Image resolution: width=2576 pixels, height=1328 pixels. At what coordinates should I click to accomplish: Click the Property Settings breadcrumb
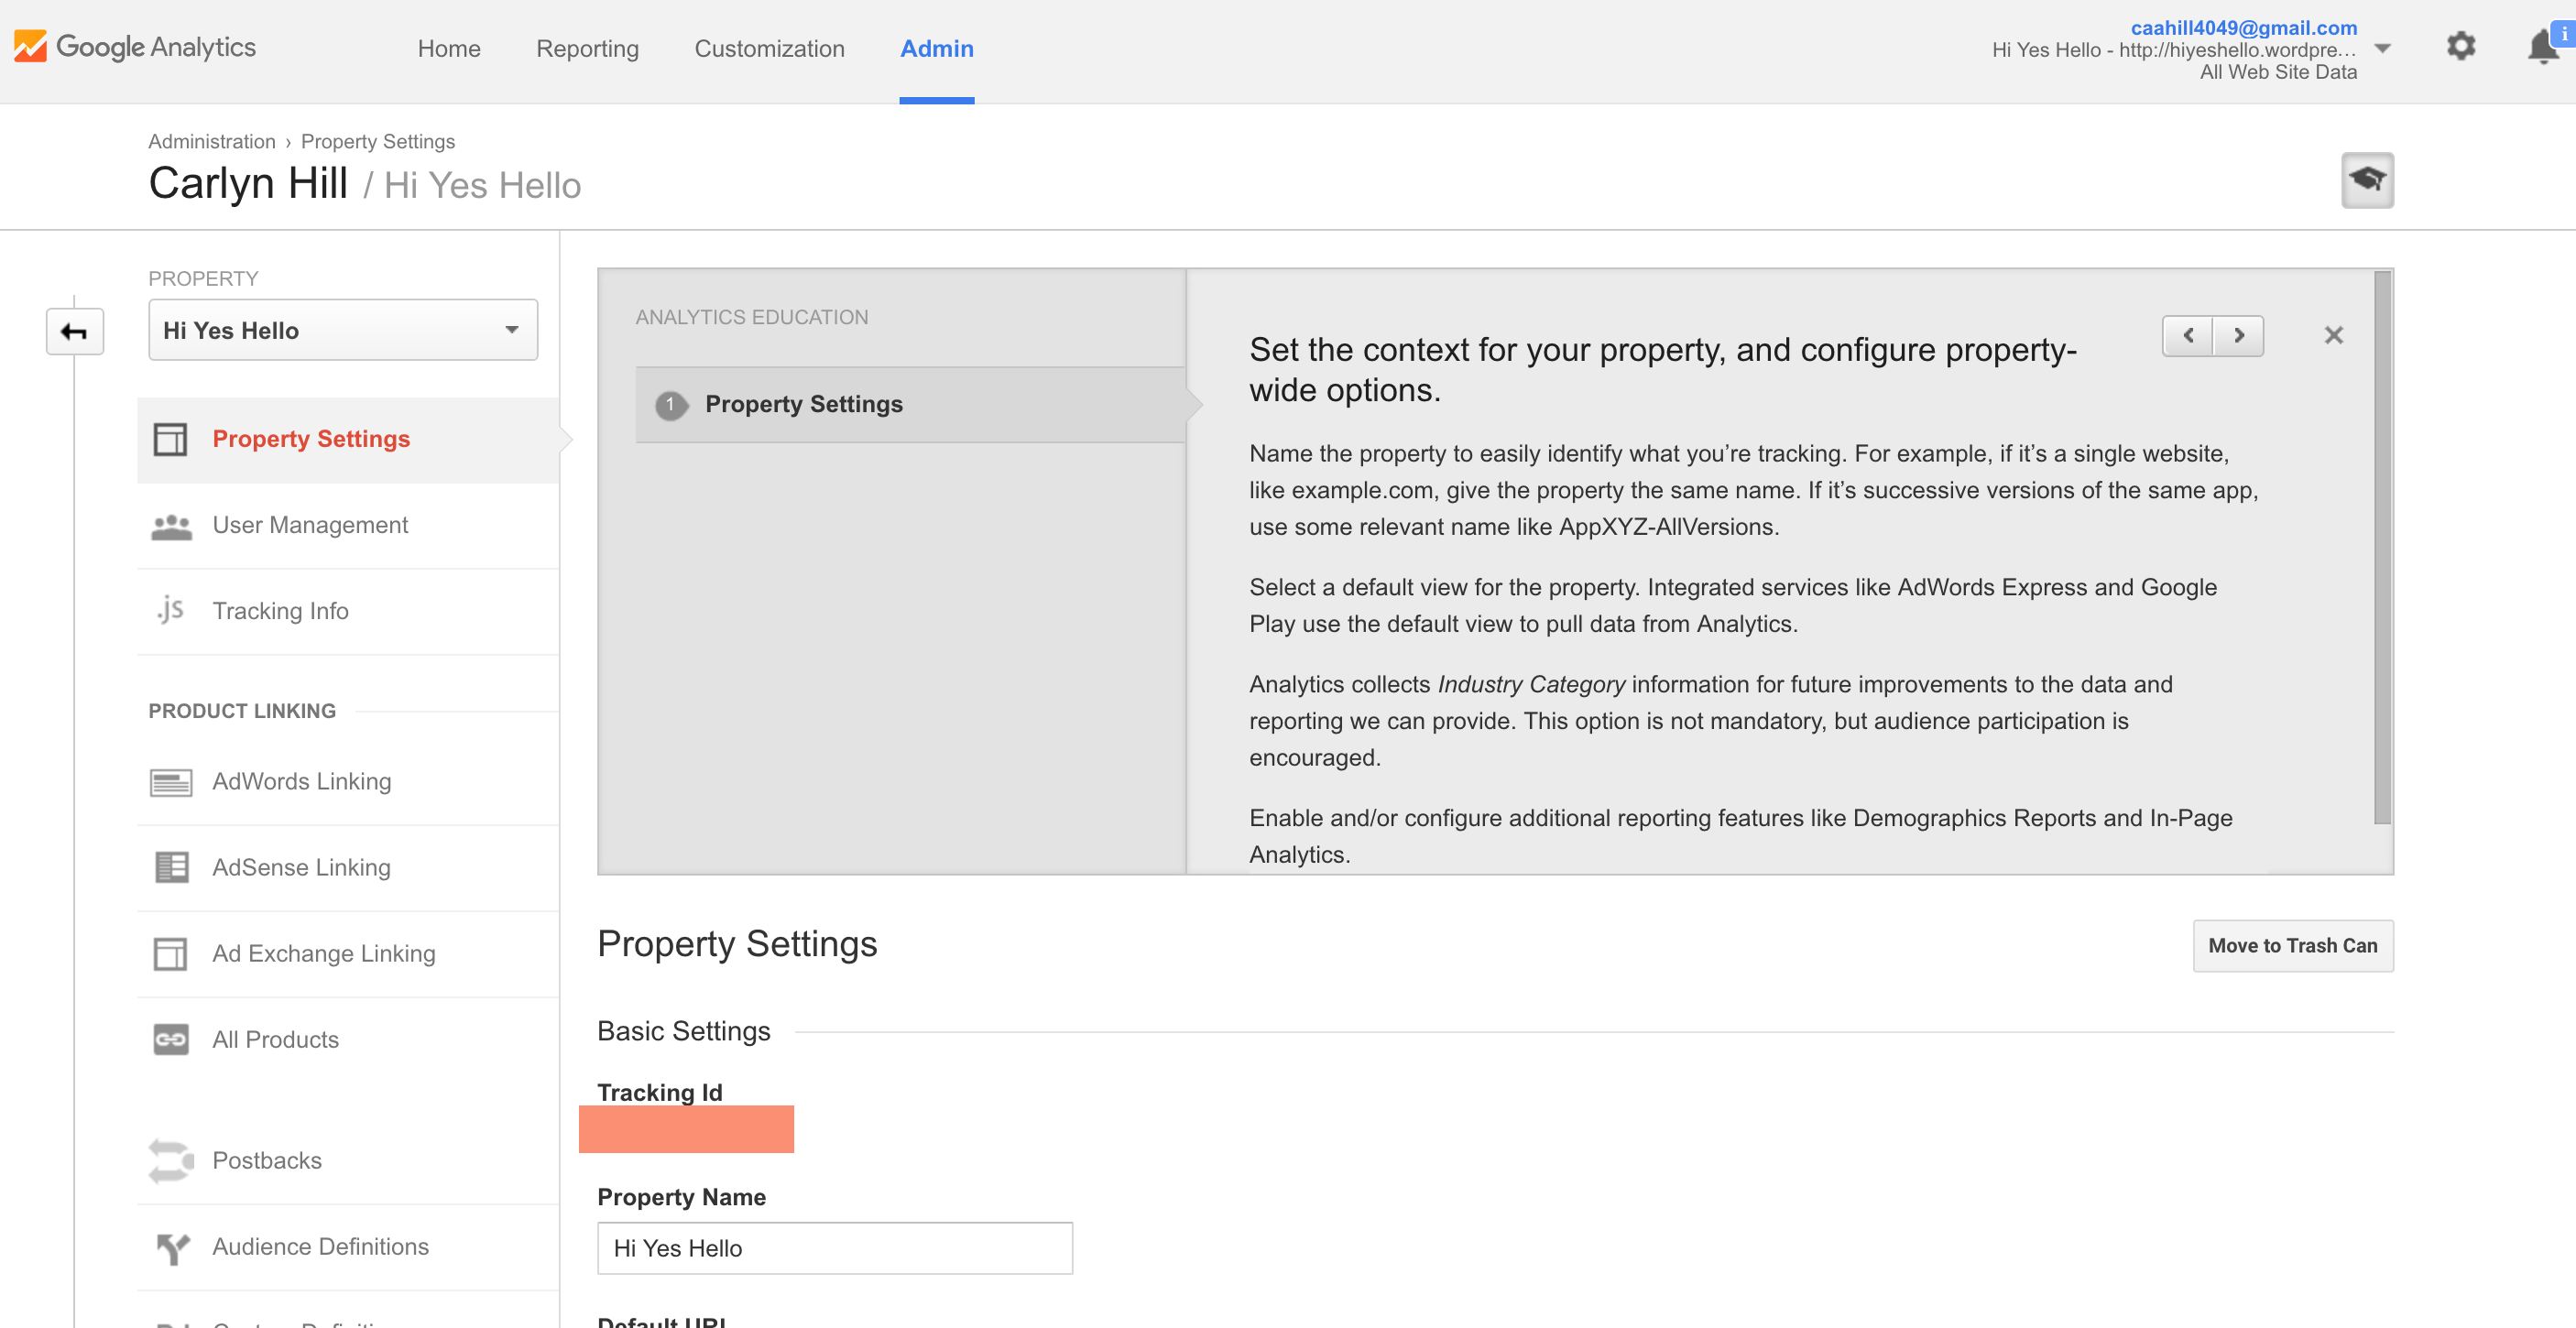pyautogui.click(x=377, y=141)
